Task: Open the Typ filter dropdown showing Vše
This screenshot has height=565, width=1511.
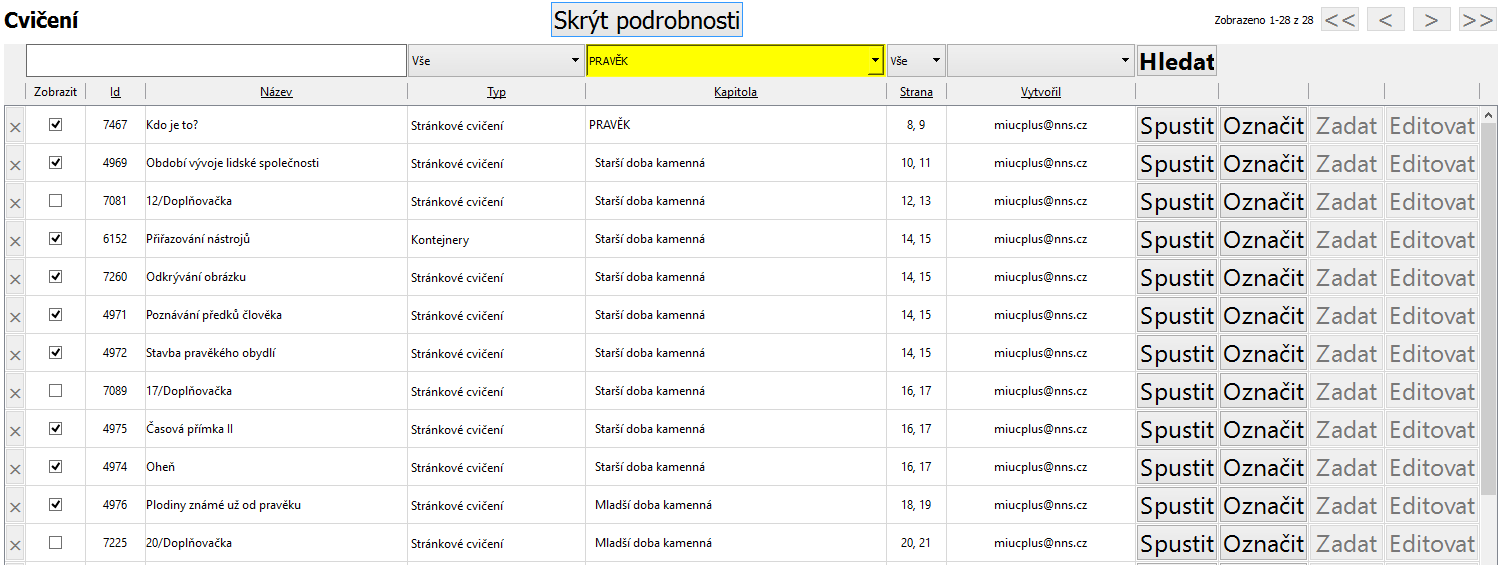Action: tap(496, 61)
